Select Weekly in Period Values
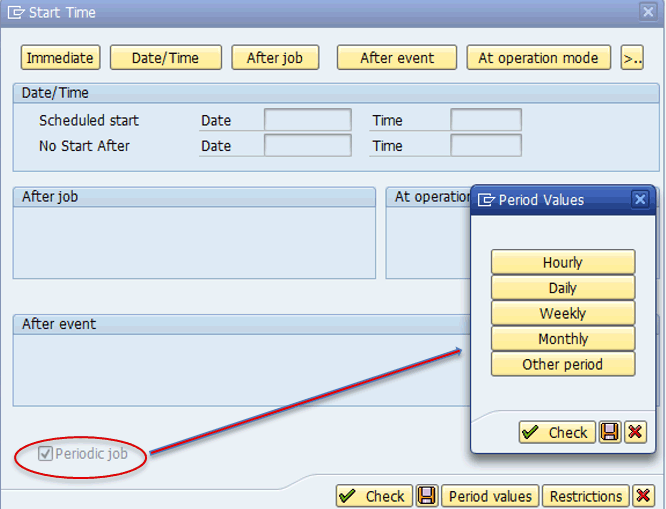666x509 pixels. (x=563, y=313)
